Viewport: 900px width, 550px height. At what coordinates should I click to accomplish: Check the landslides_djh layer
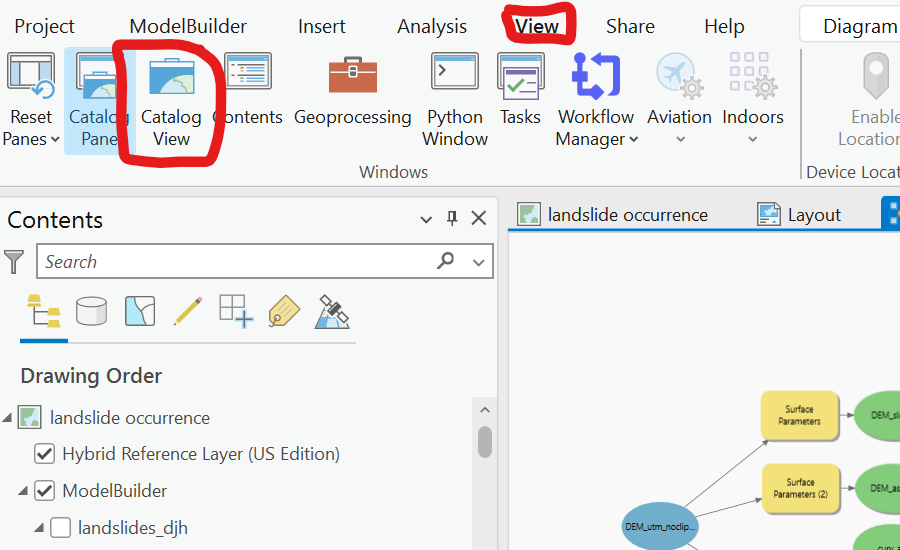(x=60, y=528)
